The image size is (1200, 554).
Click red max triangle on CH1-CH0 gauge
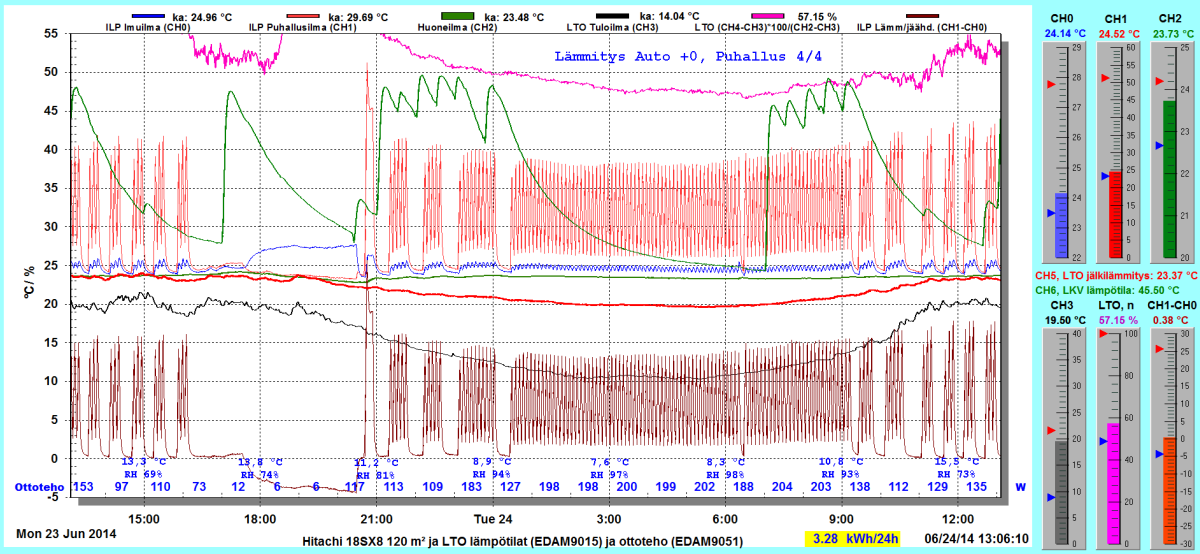coord(1158,349)
